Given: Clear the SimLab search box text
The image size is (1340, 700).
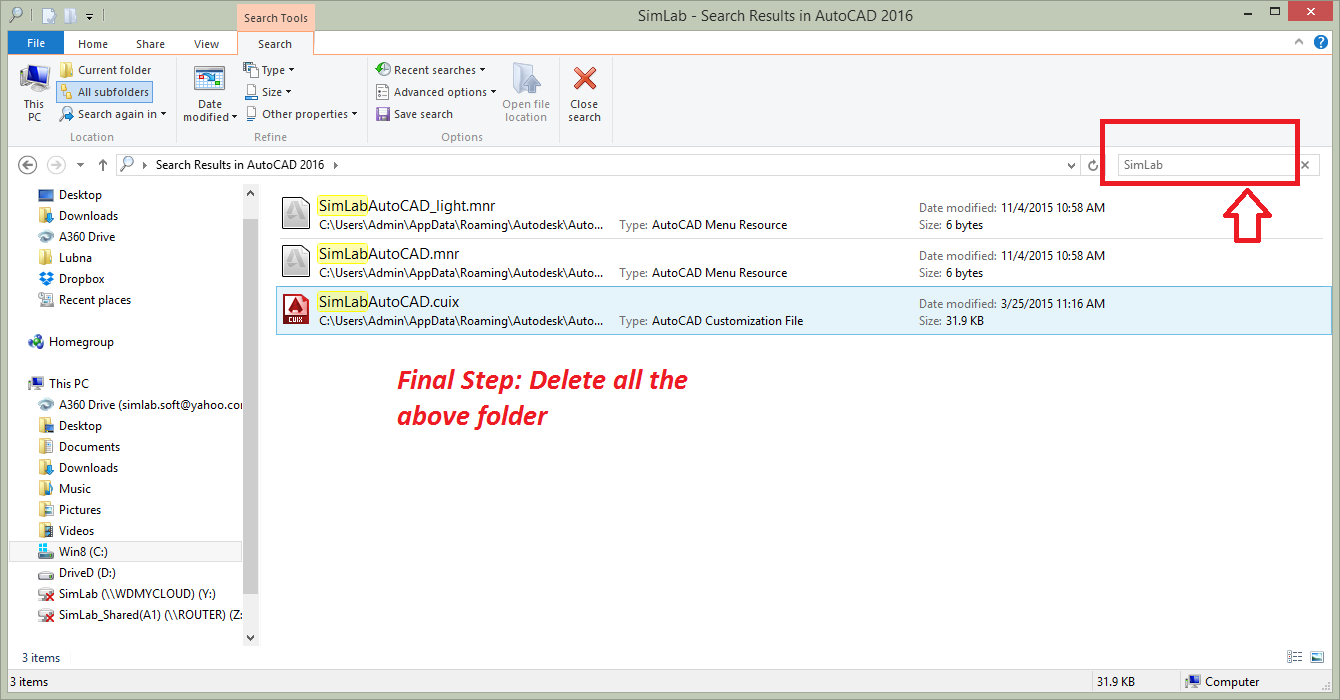Looking at the screenshot, I should [1304, 165].
